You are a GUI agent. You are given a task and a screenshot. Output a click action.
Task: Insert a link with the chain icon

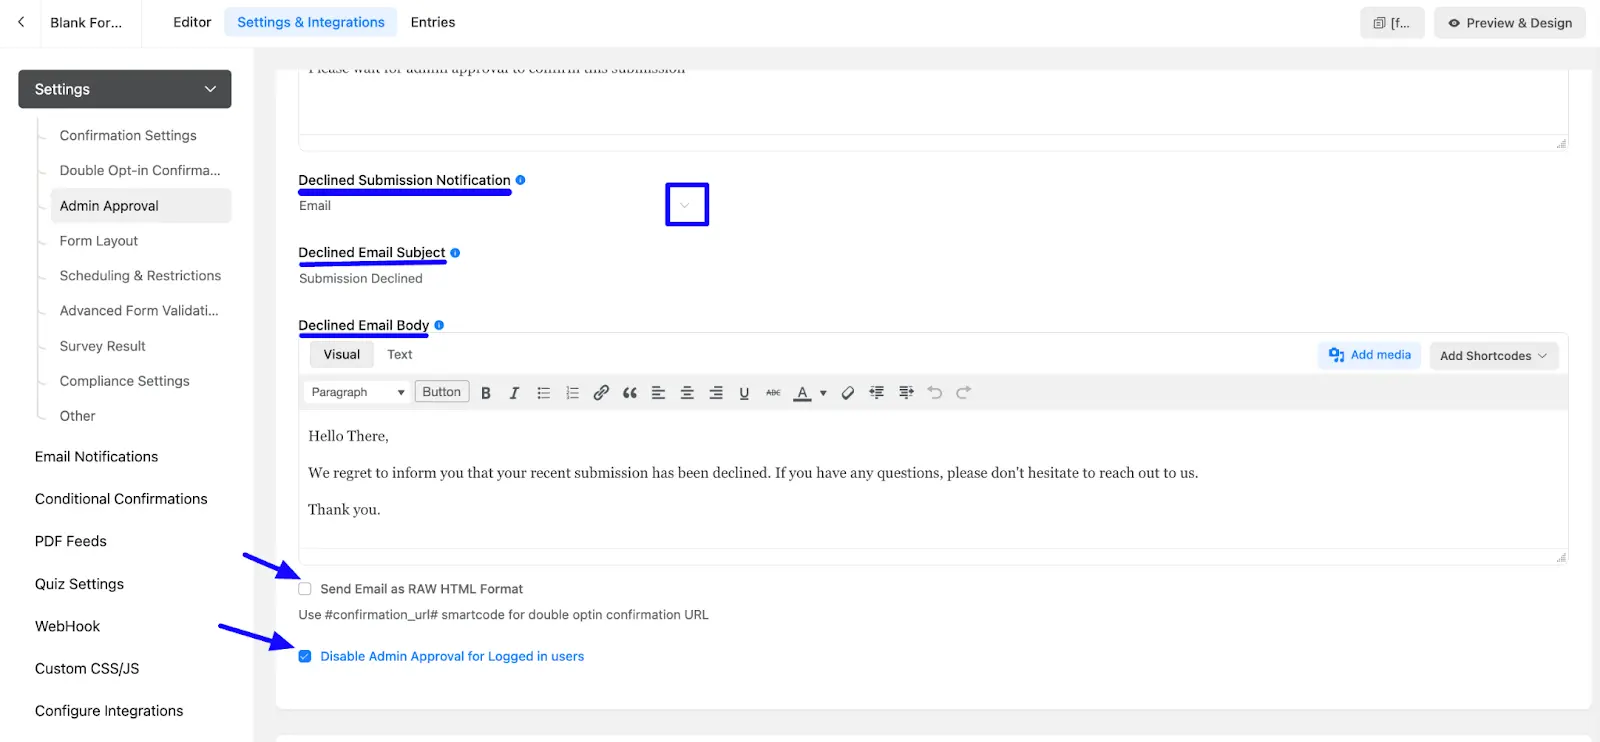601,393
